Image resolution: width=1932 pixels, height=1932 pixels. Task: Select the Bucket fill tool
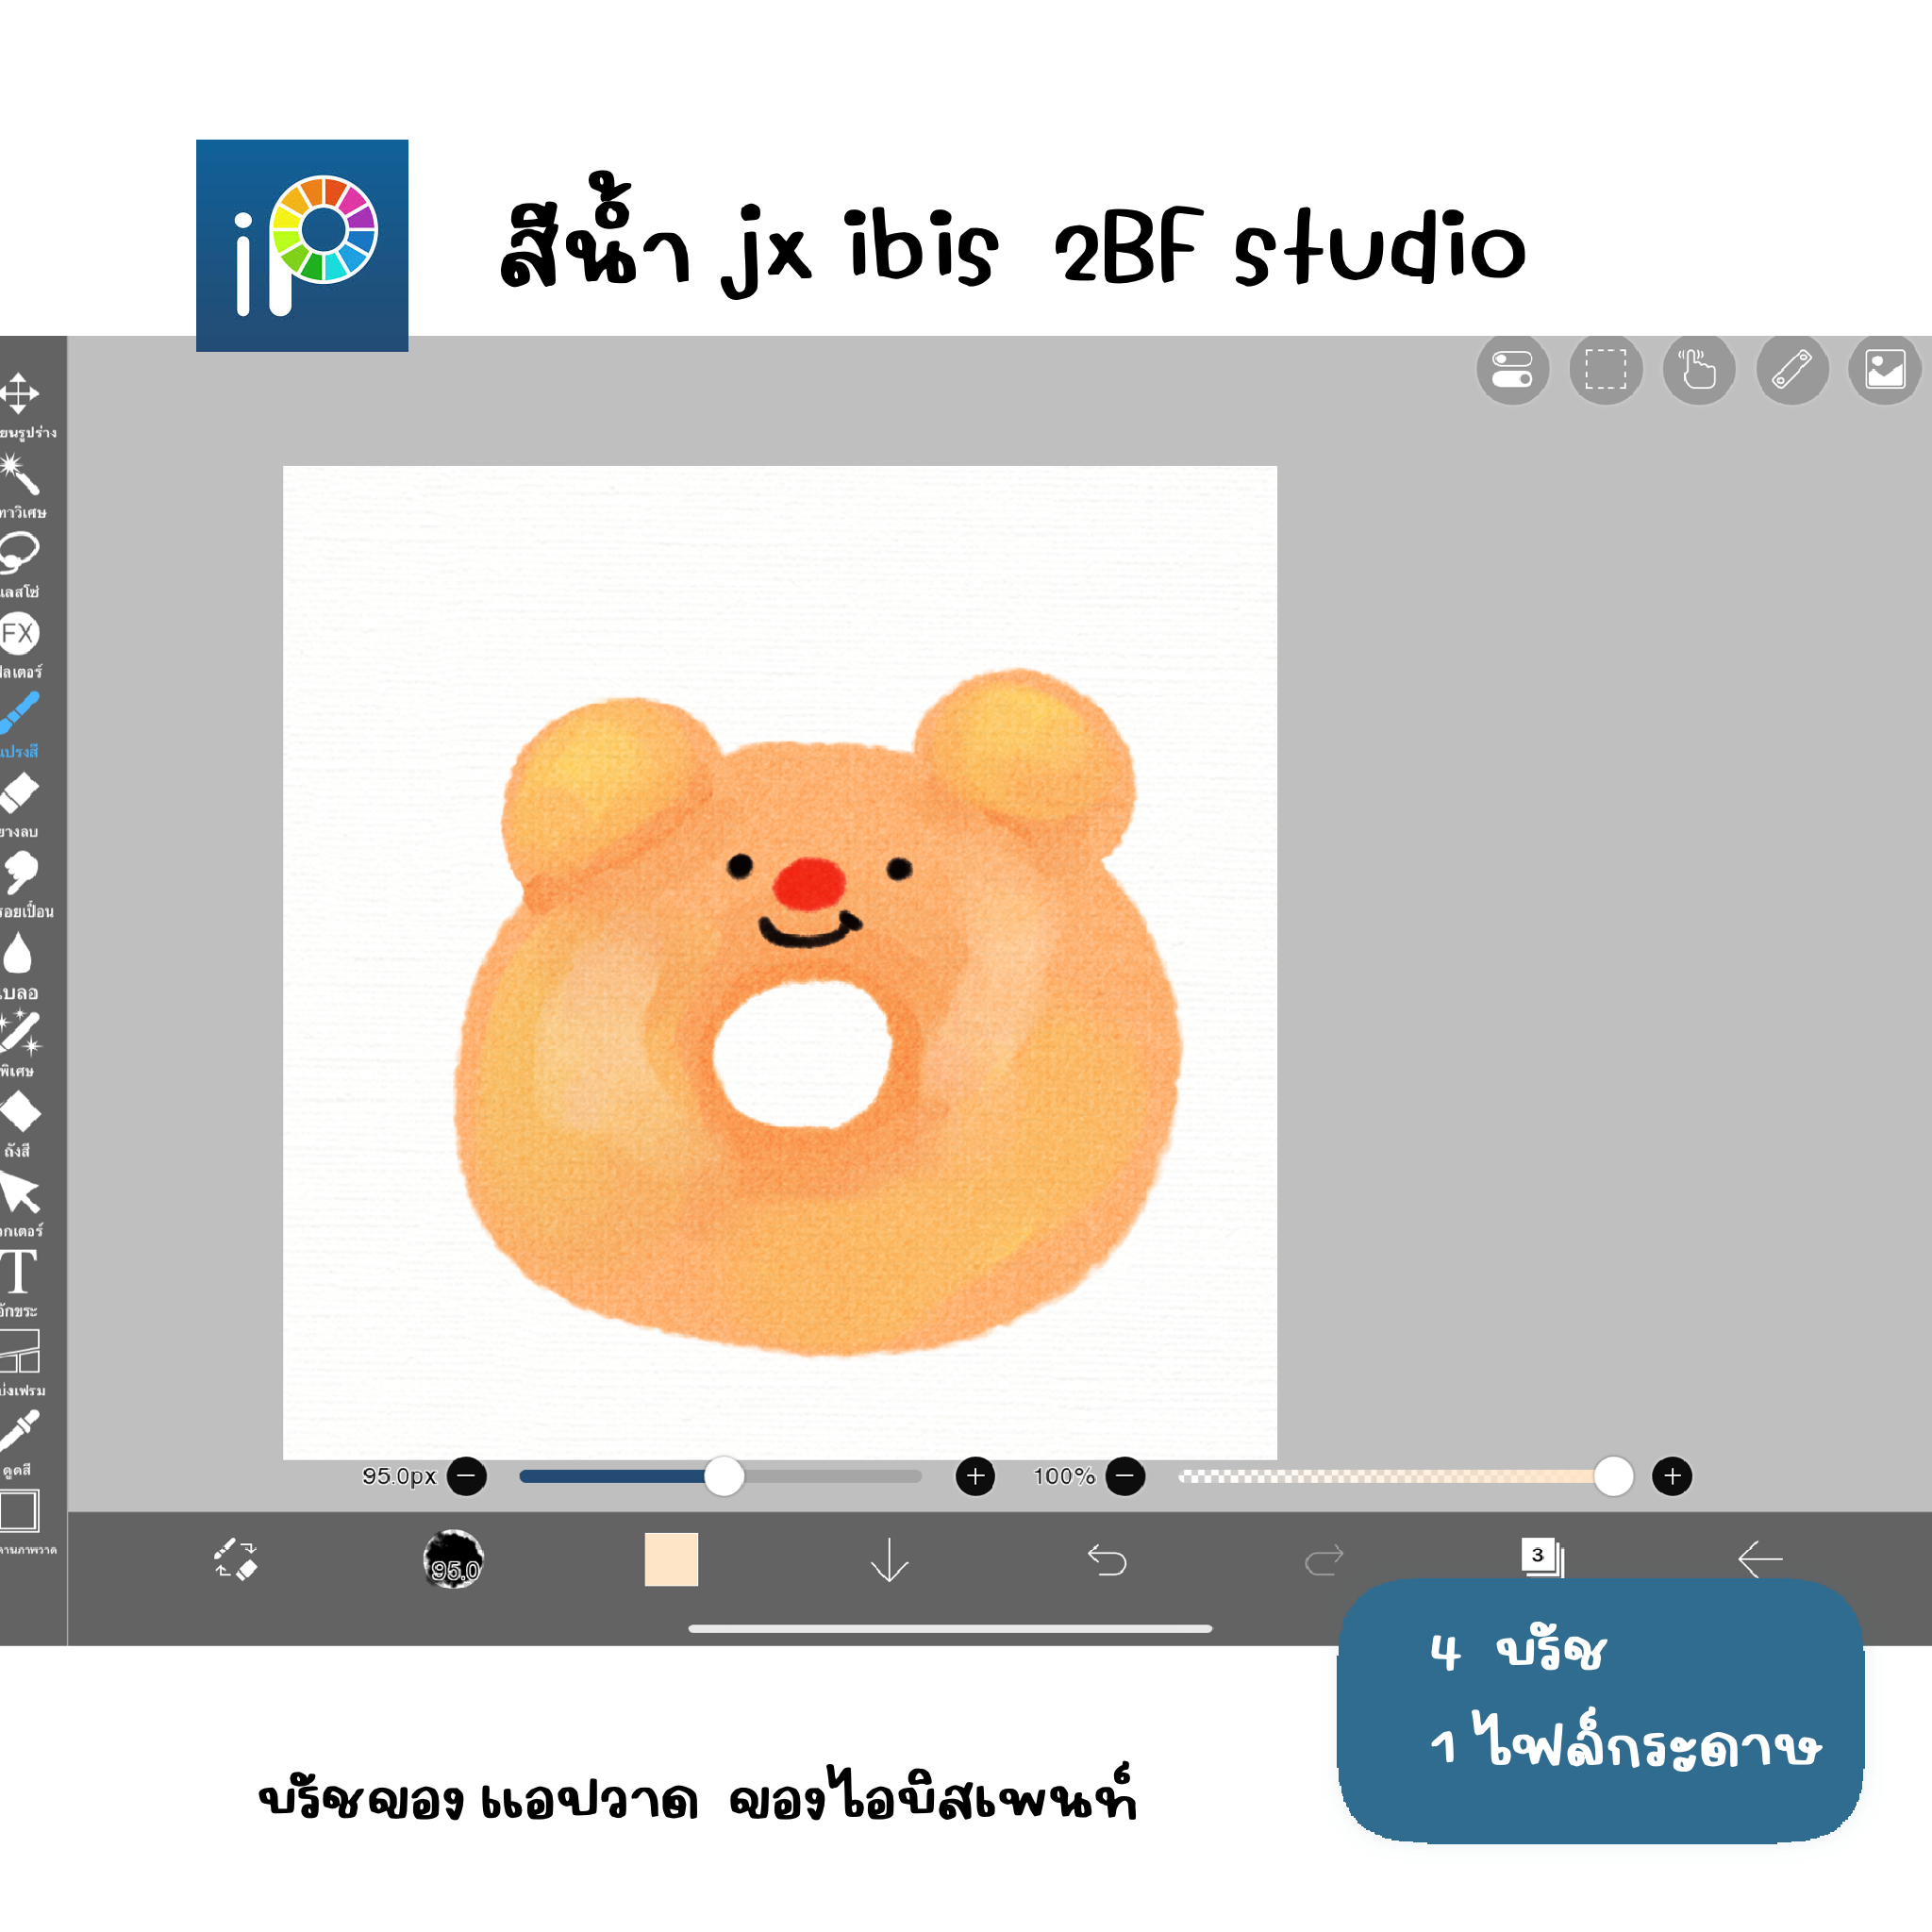20,1112
